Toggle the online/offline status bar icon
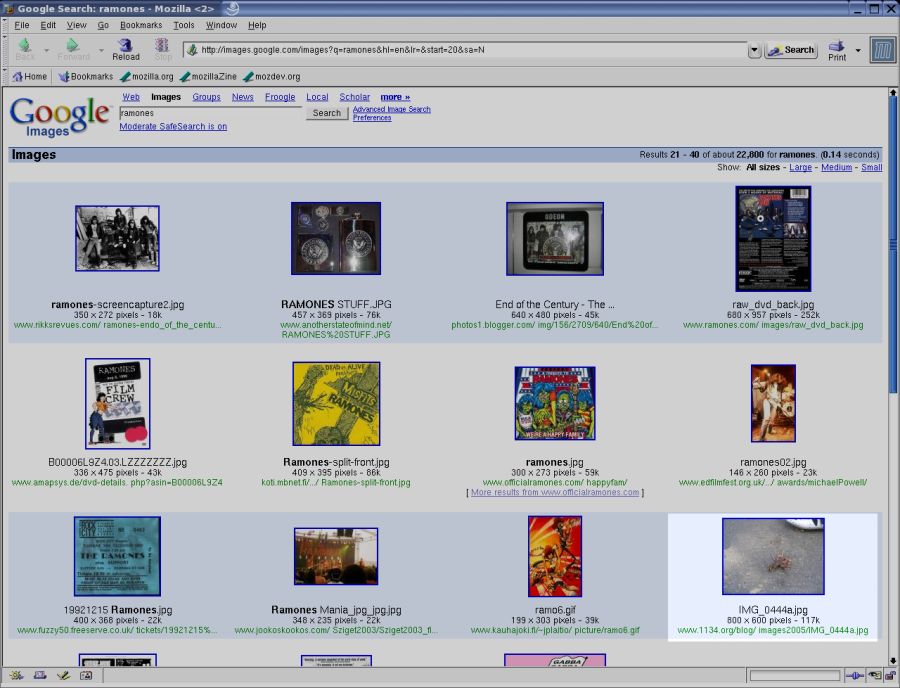 (854, 675)
